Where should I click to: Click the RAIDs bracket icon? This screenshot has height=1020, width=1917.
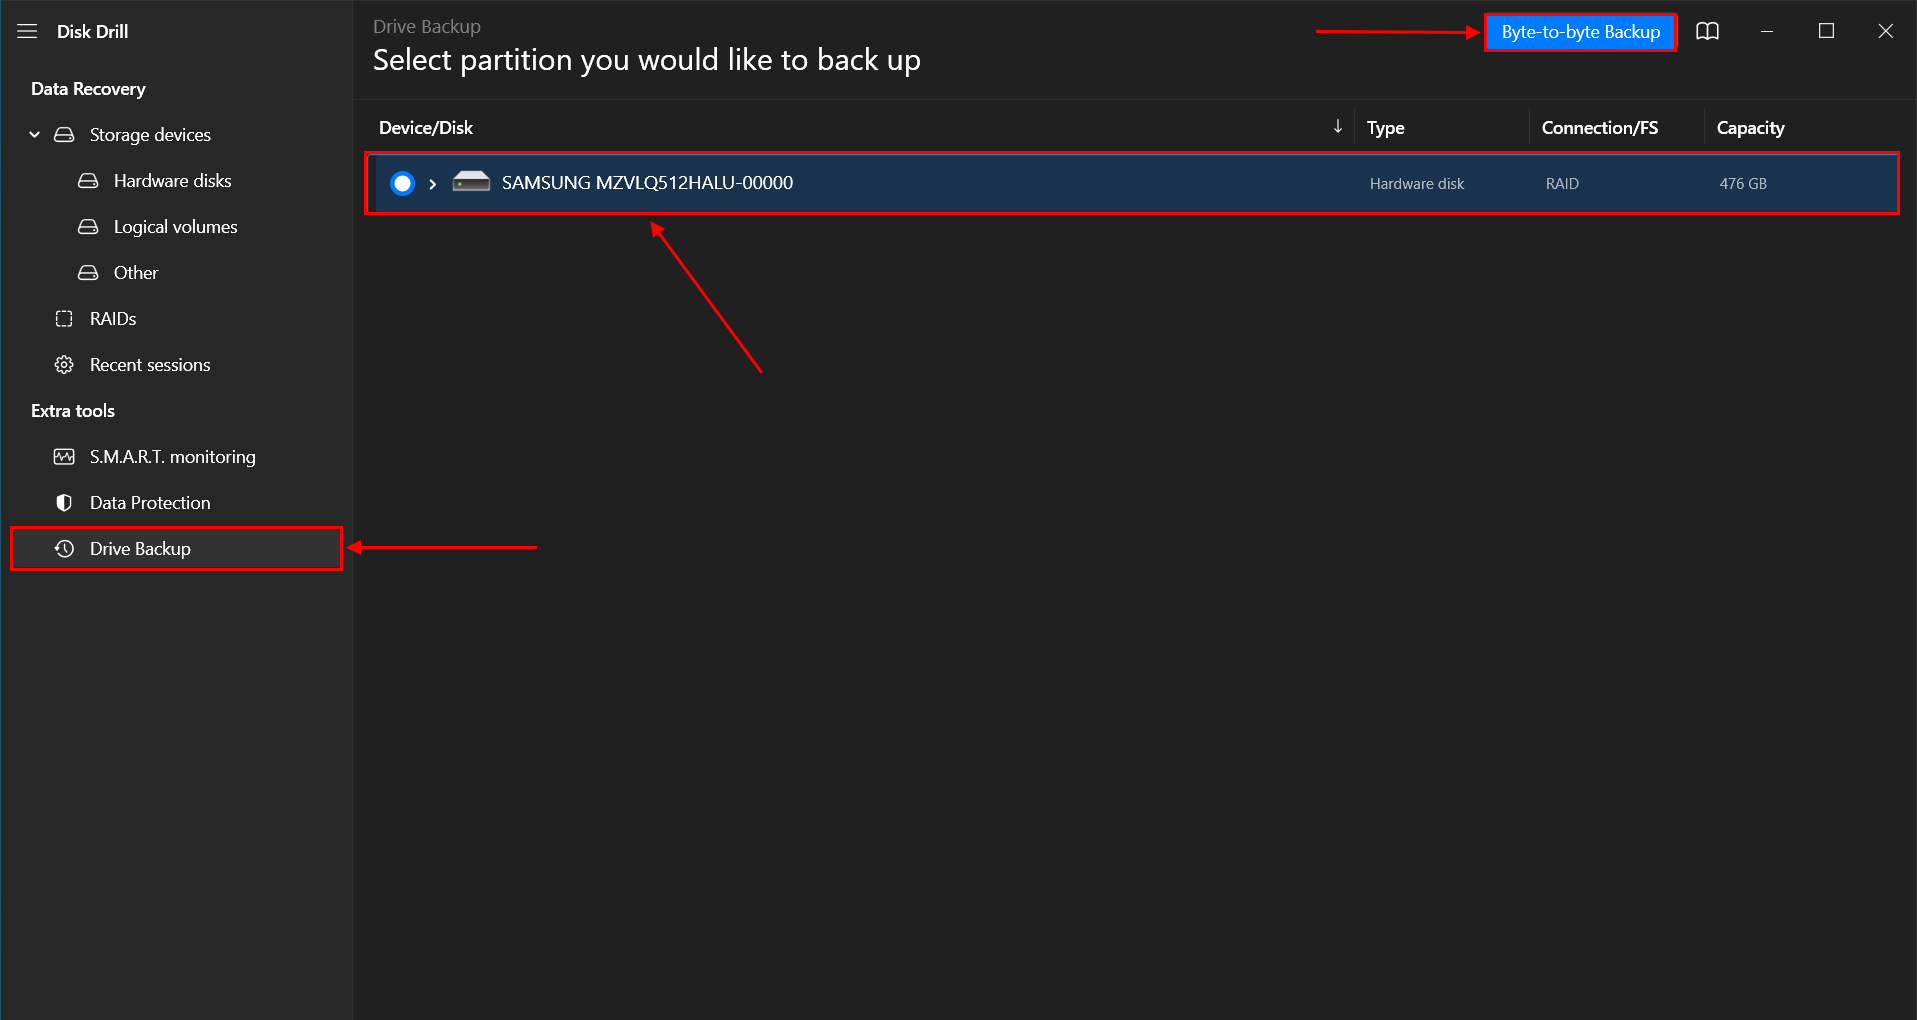64,318
